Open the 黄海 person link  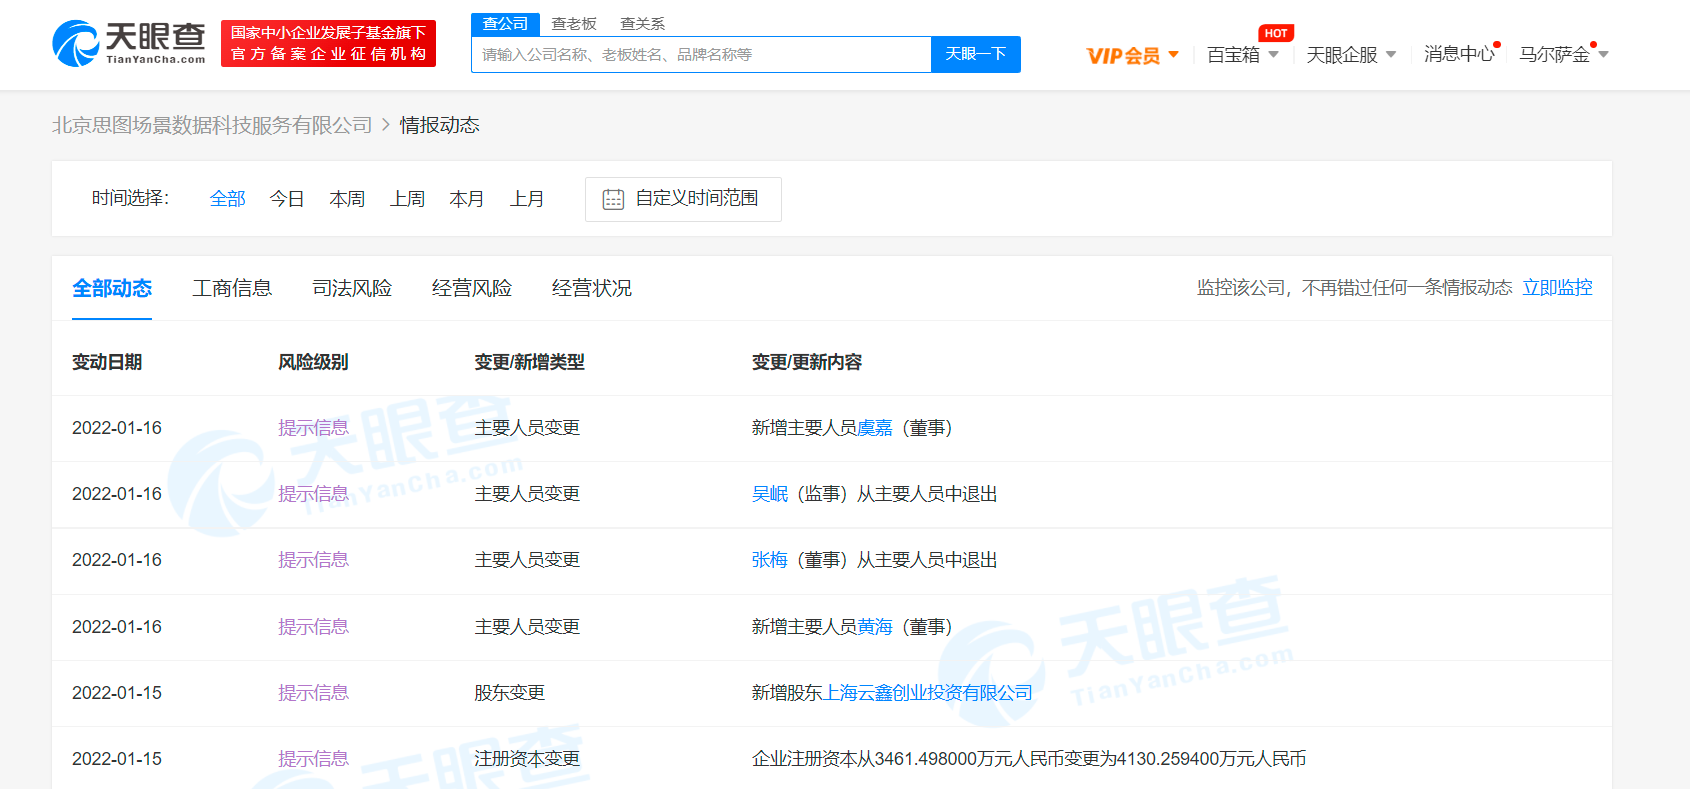coord(875,627)
